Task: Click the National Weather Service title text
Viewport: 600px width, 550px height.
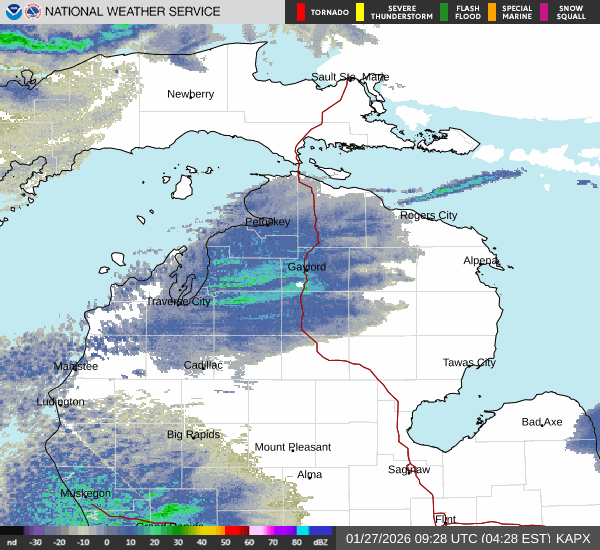Action: (135, 12)
